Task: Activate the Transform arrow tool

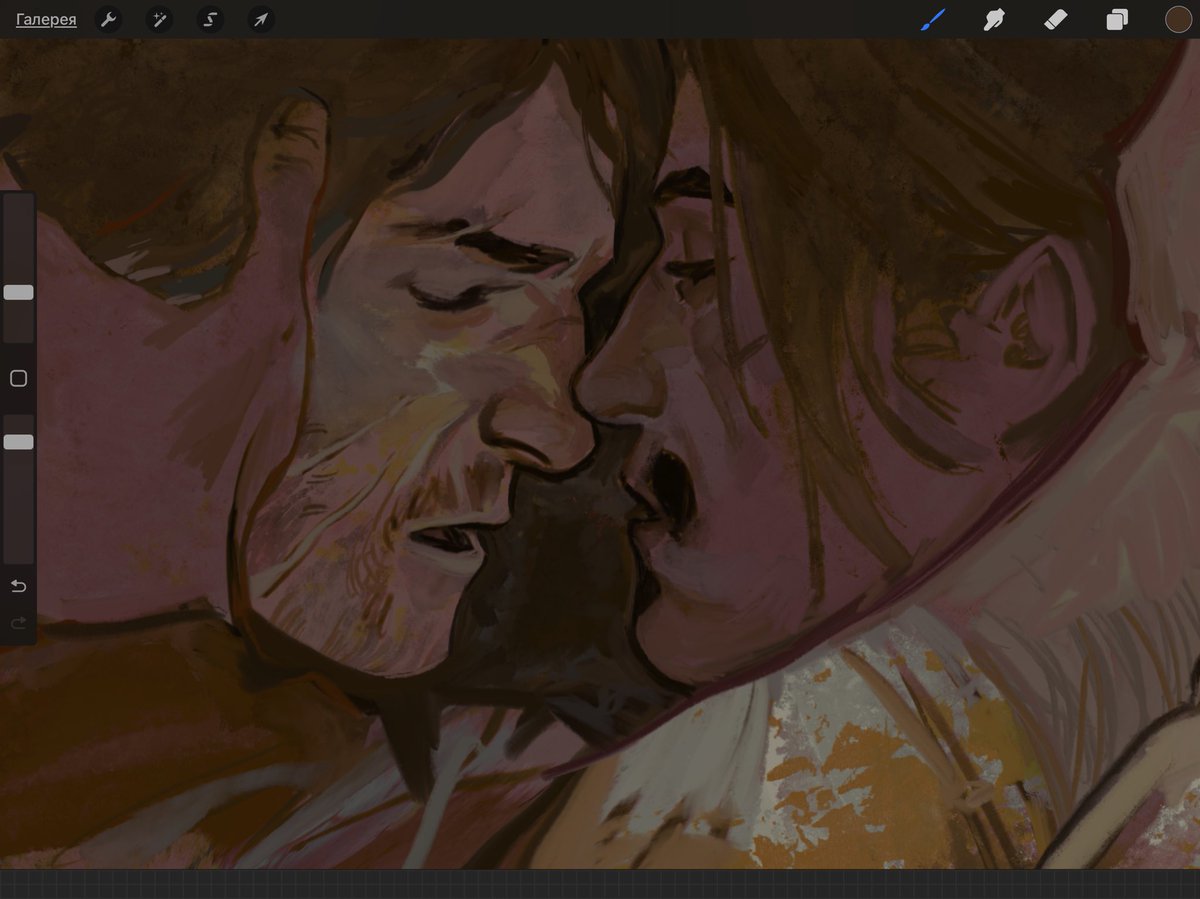Action: 261,19
